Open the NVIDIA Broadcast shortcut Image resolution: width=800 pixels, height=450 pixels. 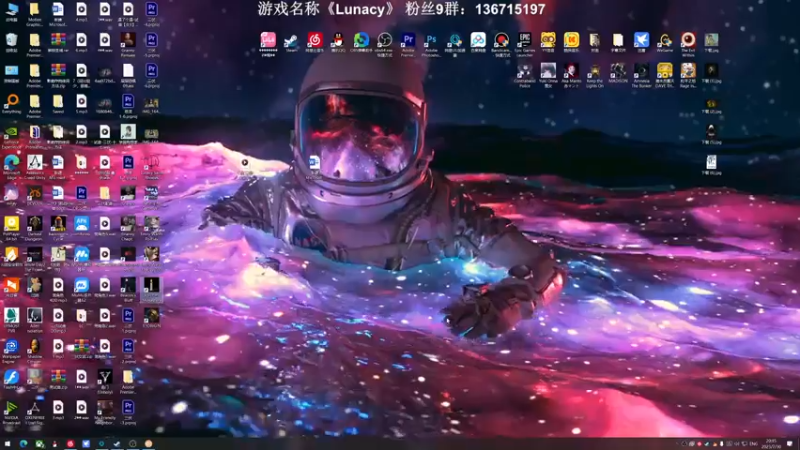[x=11, y=412]
